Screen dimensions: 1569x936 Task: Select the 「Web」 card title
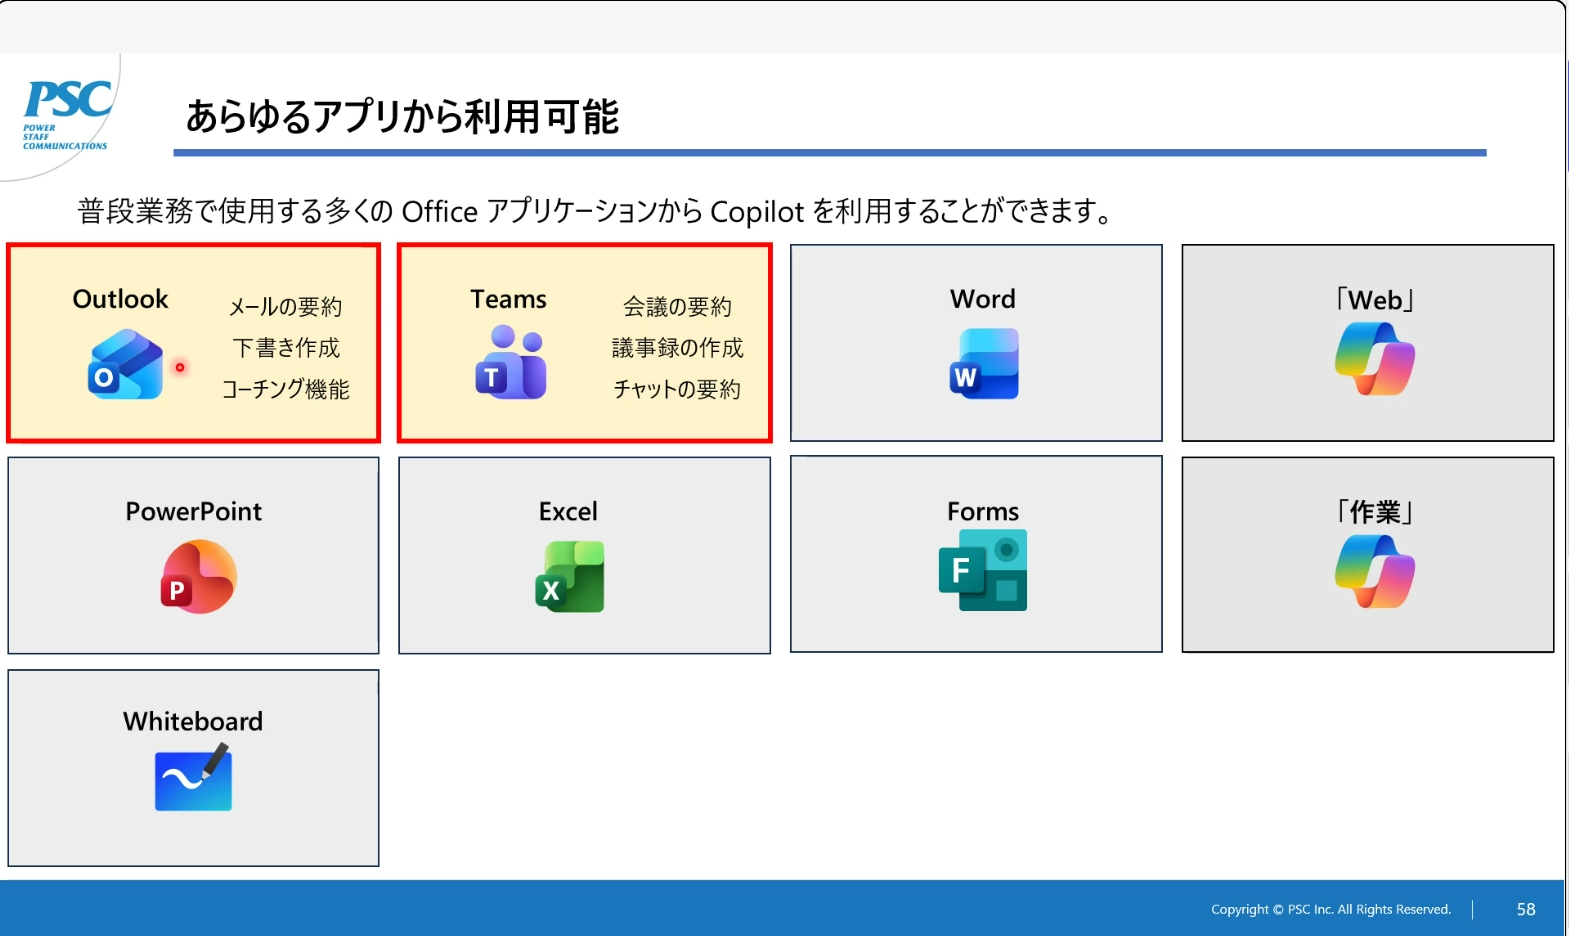pyautogui.click(x=1375, y=300)
